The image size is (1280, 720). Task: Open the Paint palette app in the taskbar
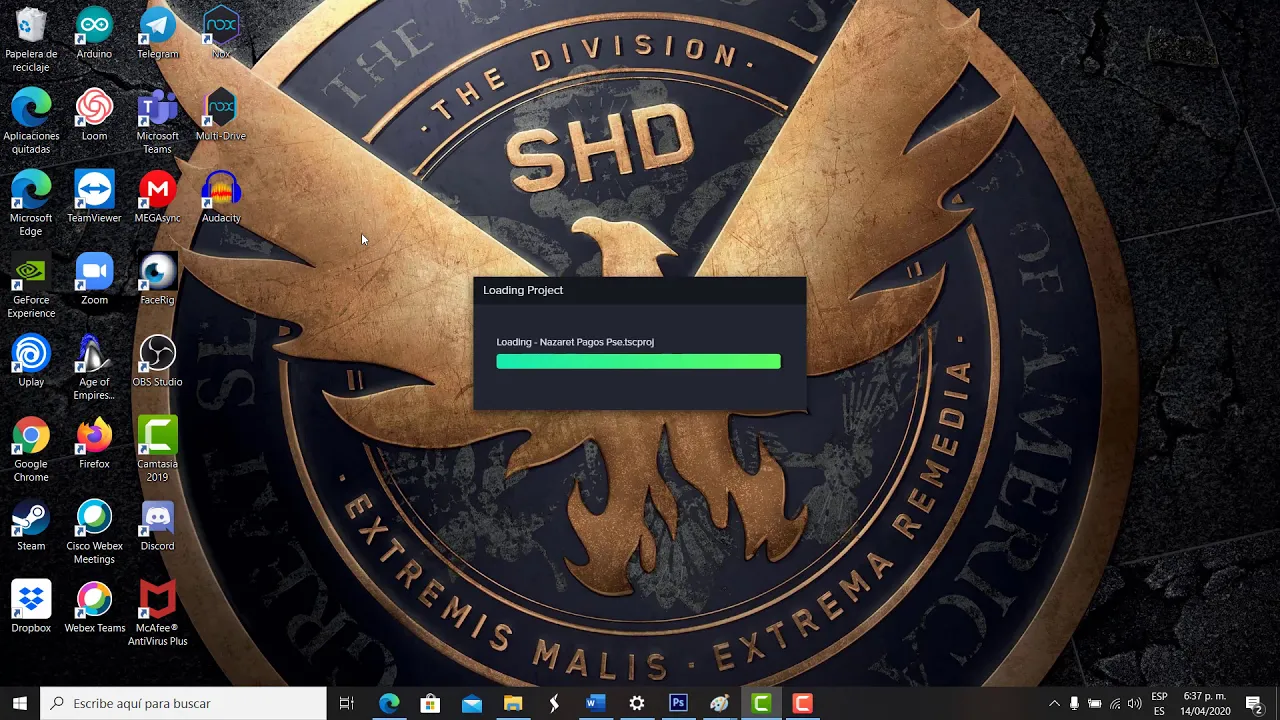click(x=720, y=703)
